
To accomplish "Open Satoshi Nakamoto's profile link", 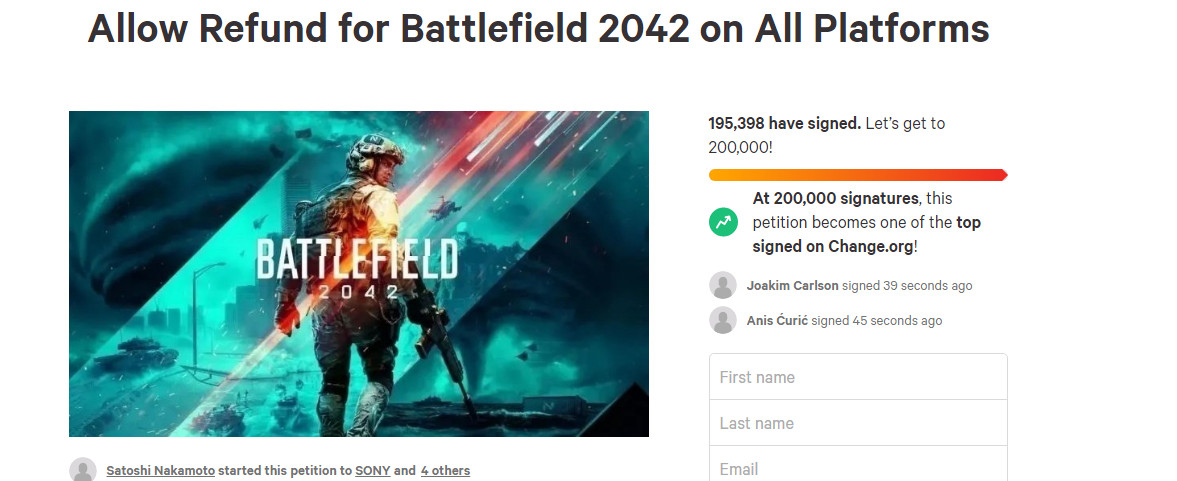I will [160, 470].
